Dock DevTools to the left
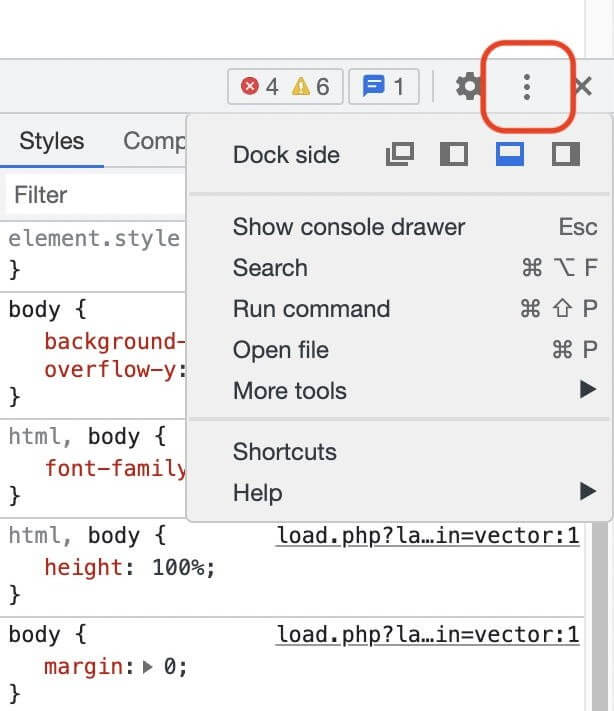Viewport: 614px width, 711px height. (x=454, y=154)
